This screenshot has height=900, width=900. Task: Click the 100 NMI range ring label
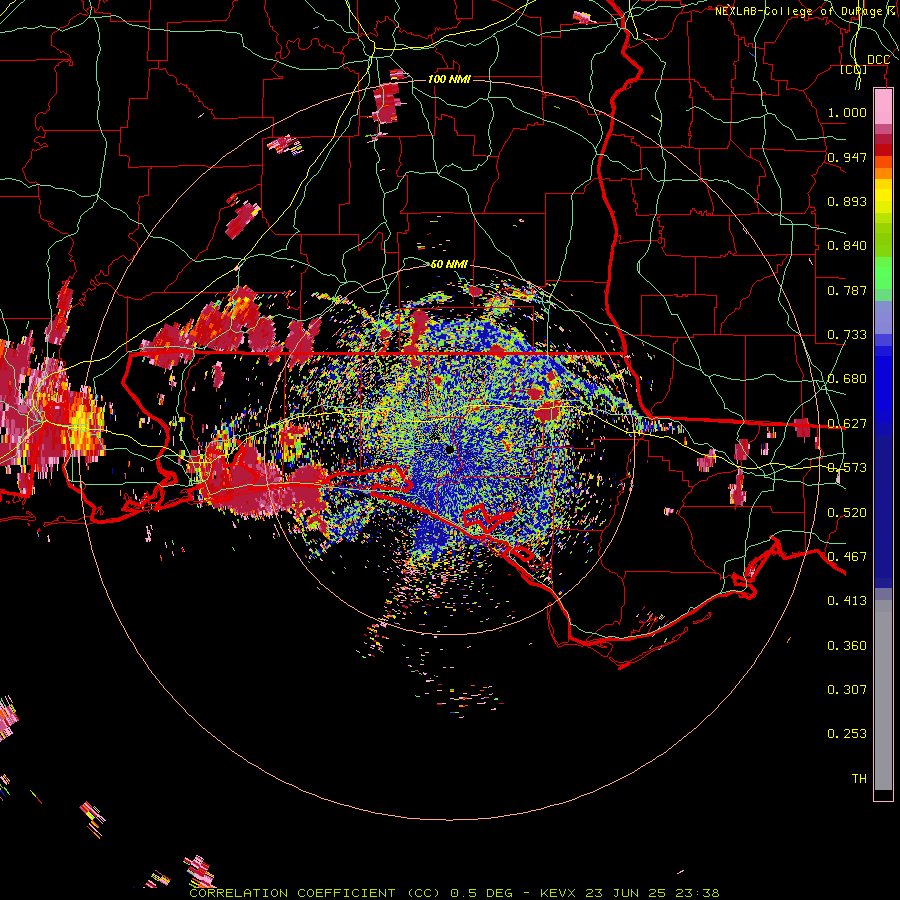click(449, 79)
